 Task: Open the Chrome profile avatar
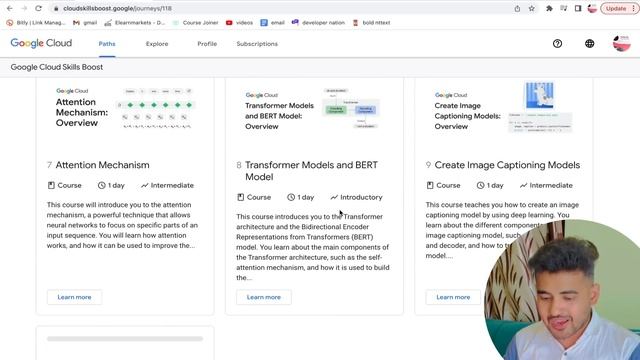pos(592,8)
